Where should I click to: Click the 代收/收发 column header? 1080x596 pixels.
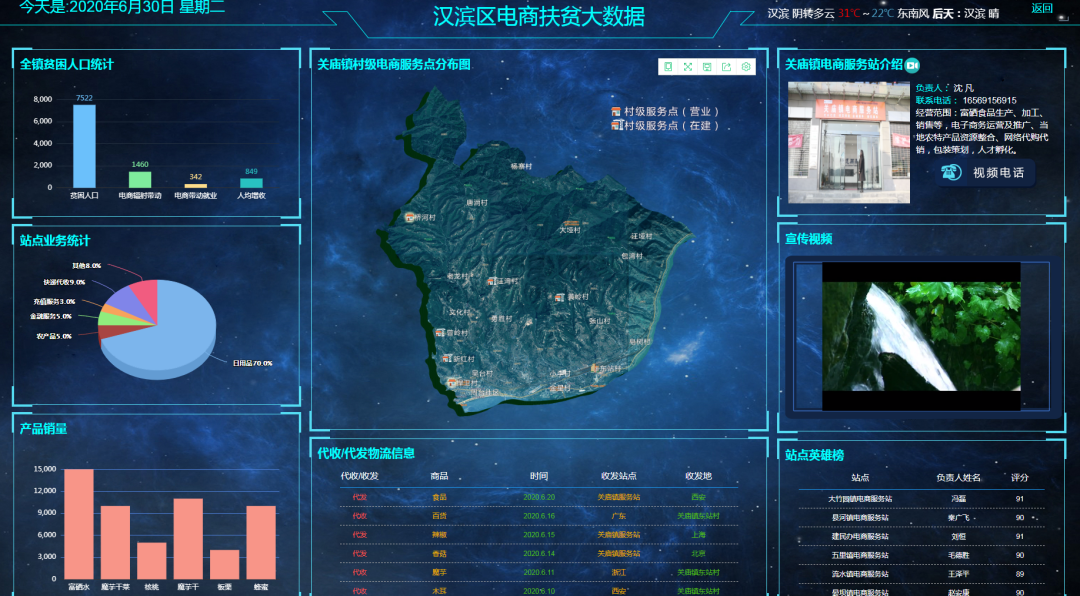360,476
